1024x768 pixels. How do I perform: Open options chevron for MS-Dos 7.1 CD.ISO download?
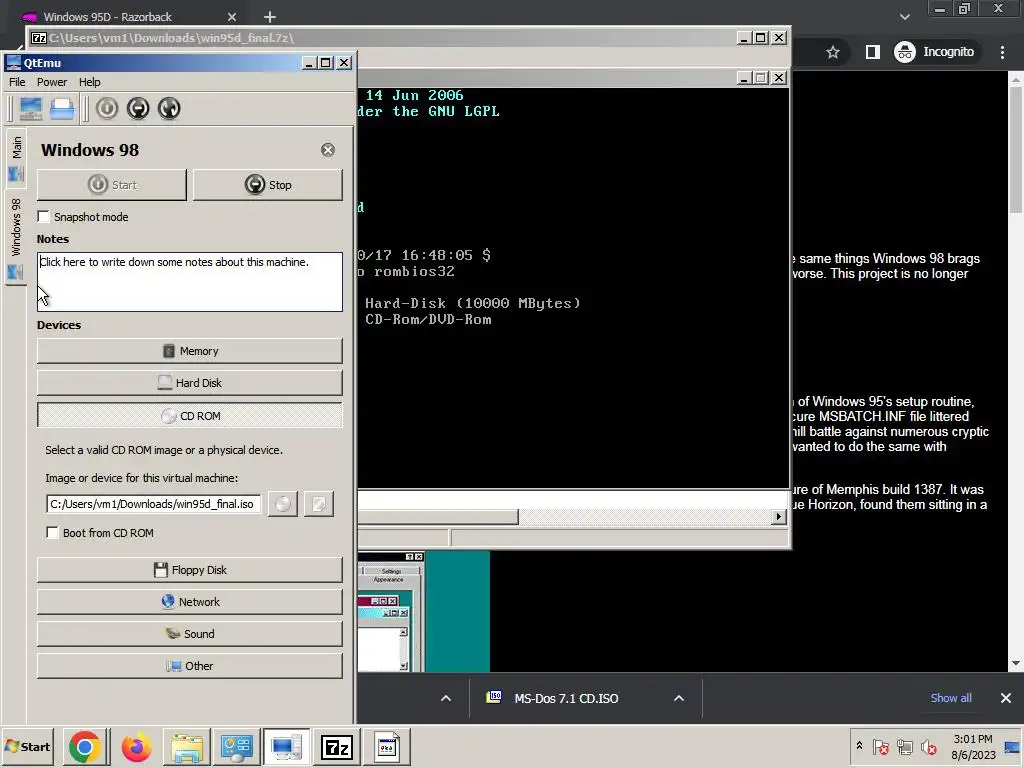tap(679, 698)
